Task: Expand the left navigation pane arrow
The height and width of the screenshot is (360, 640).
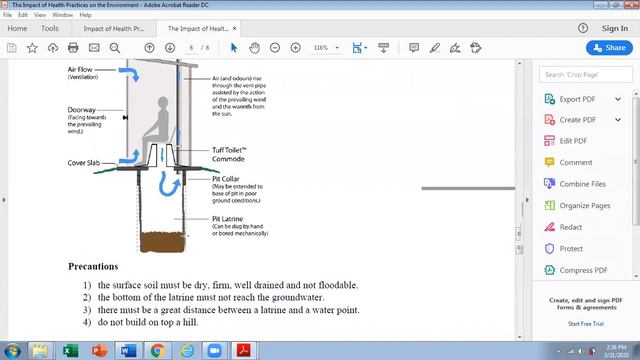Action: coord(4,200)
